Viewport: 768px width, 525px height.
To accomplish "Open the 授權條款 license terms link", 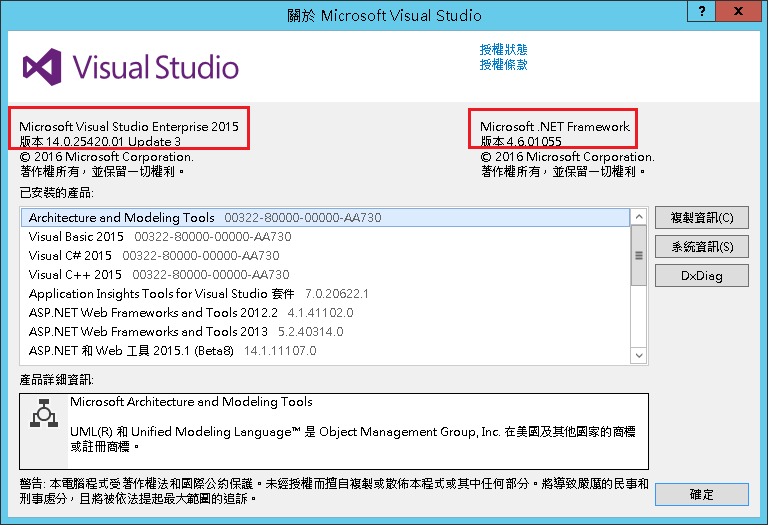I will tap(503, 65).
